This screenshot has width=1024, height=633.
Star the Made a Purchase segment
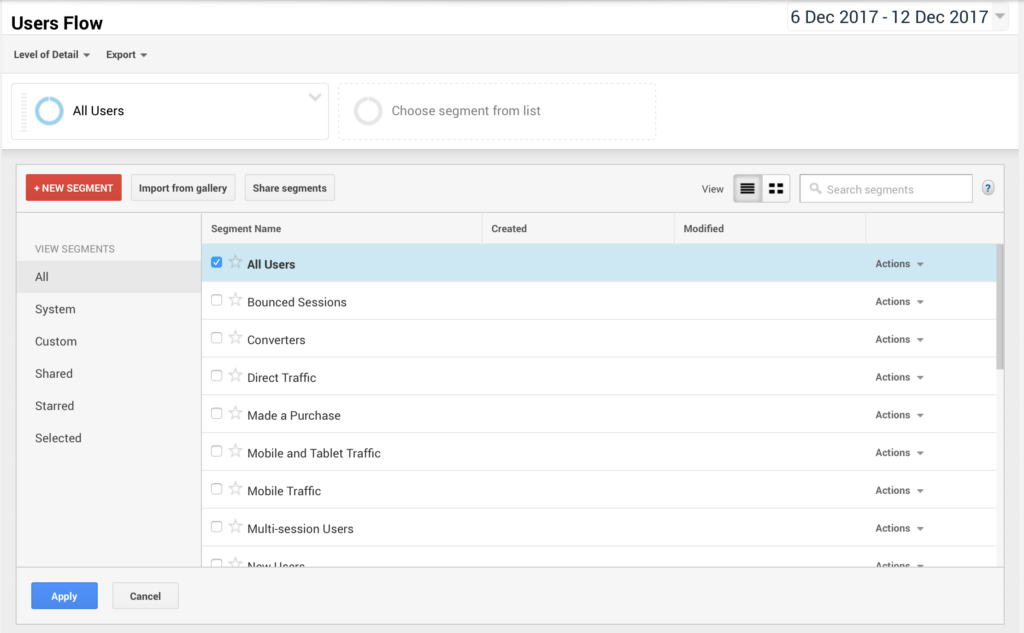(235, 414)
